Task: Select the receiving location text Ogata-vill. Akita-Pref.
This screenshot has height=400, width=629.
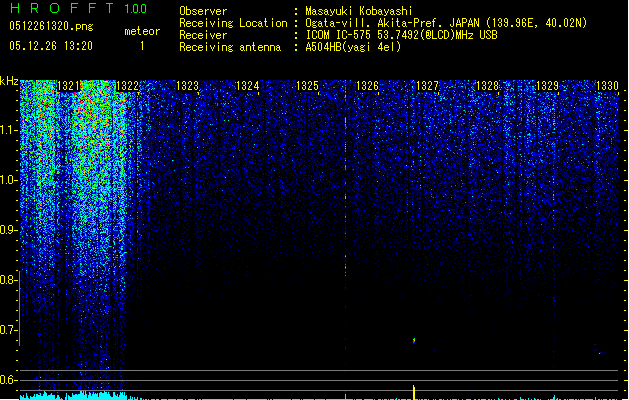Action: pyautogui.click(x=373, y=23)
